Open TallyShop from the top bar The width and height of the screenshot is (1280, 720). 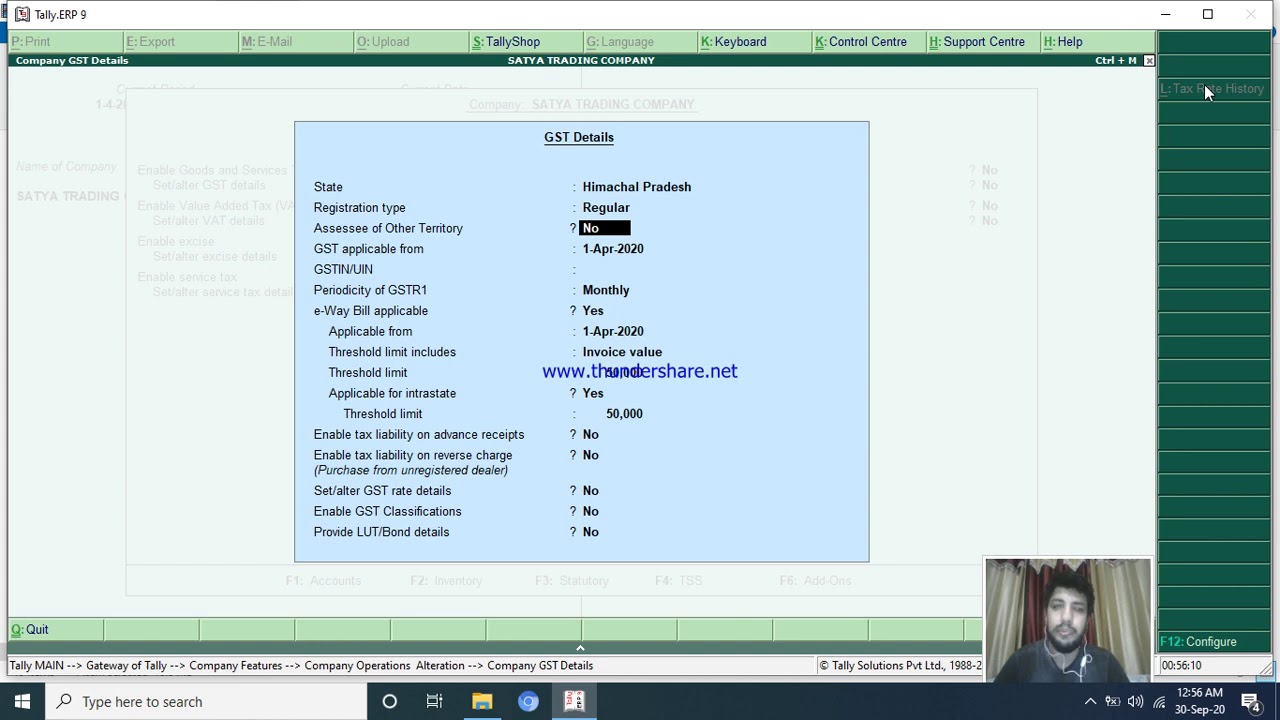point(506,42)
